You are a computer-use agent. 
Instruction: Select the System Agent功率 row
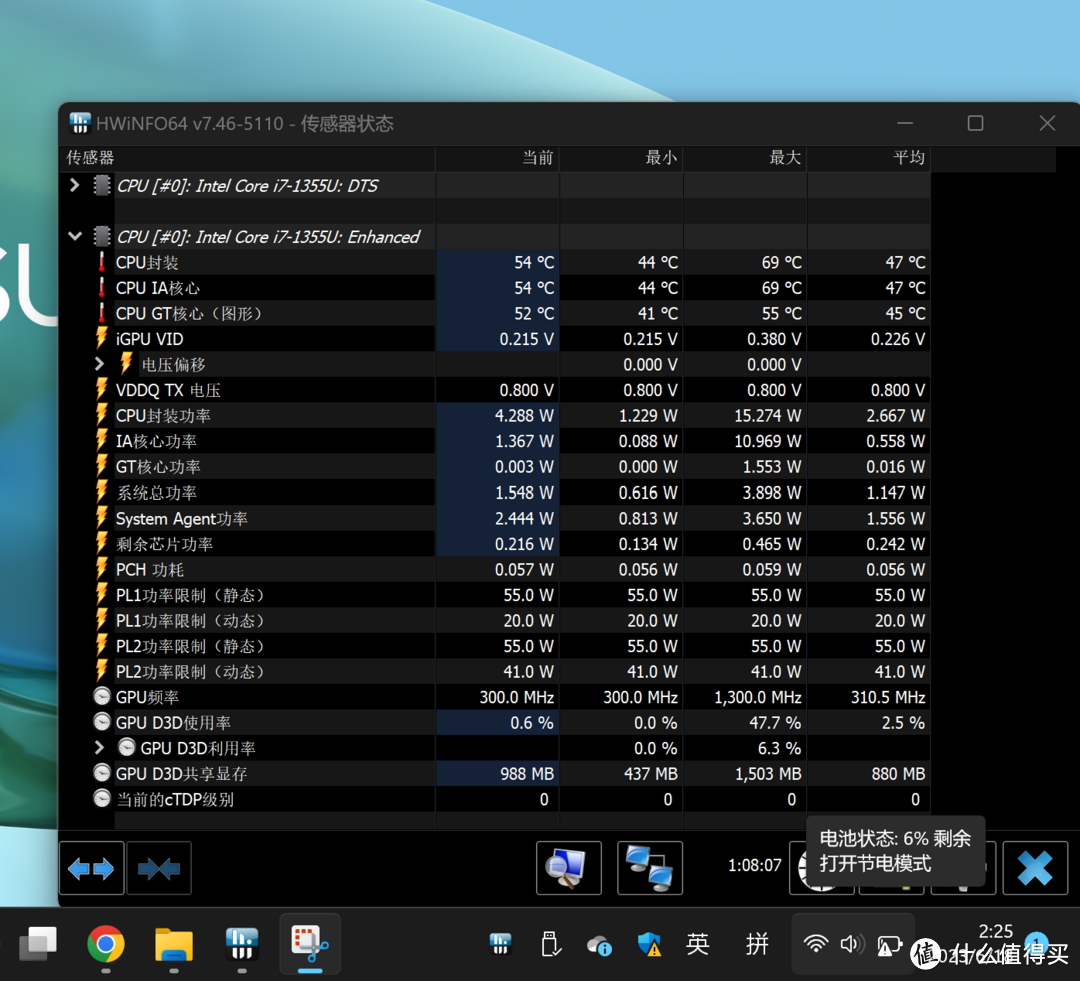495,518
